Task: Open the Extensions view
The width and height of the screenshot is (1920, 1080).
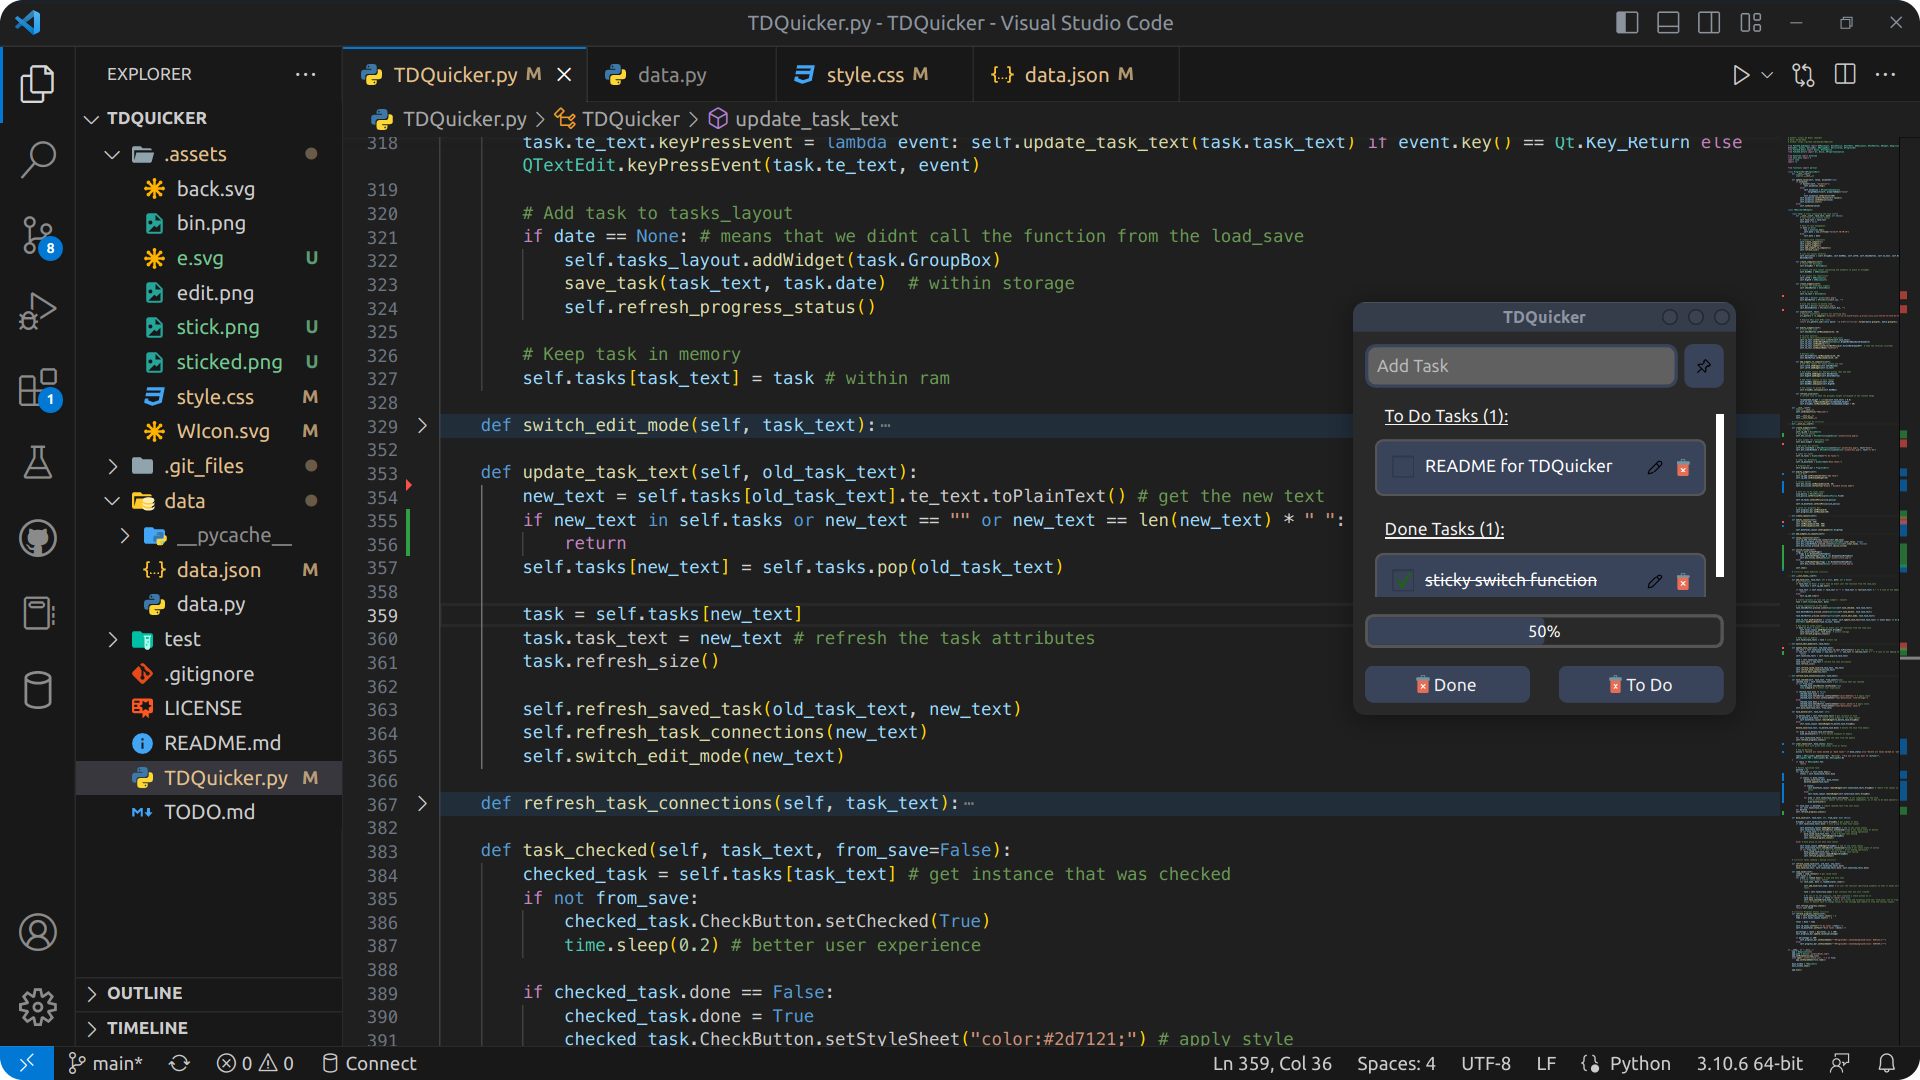Action: (38, 388)
